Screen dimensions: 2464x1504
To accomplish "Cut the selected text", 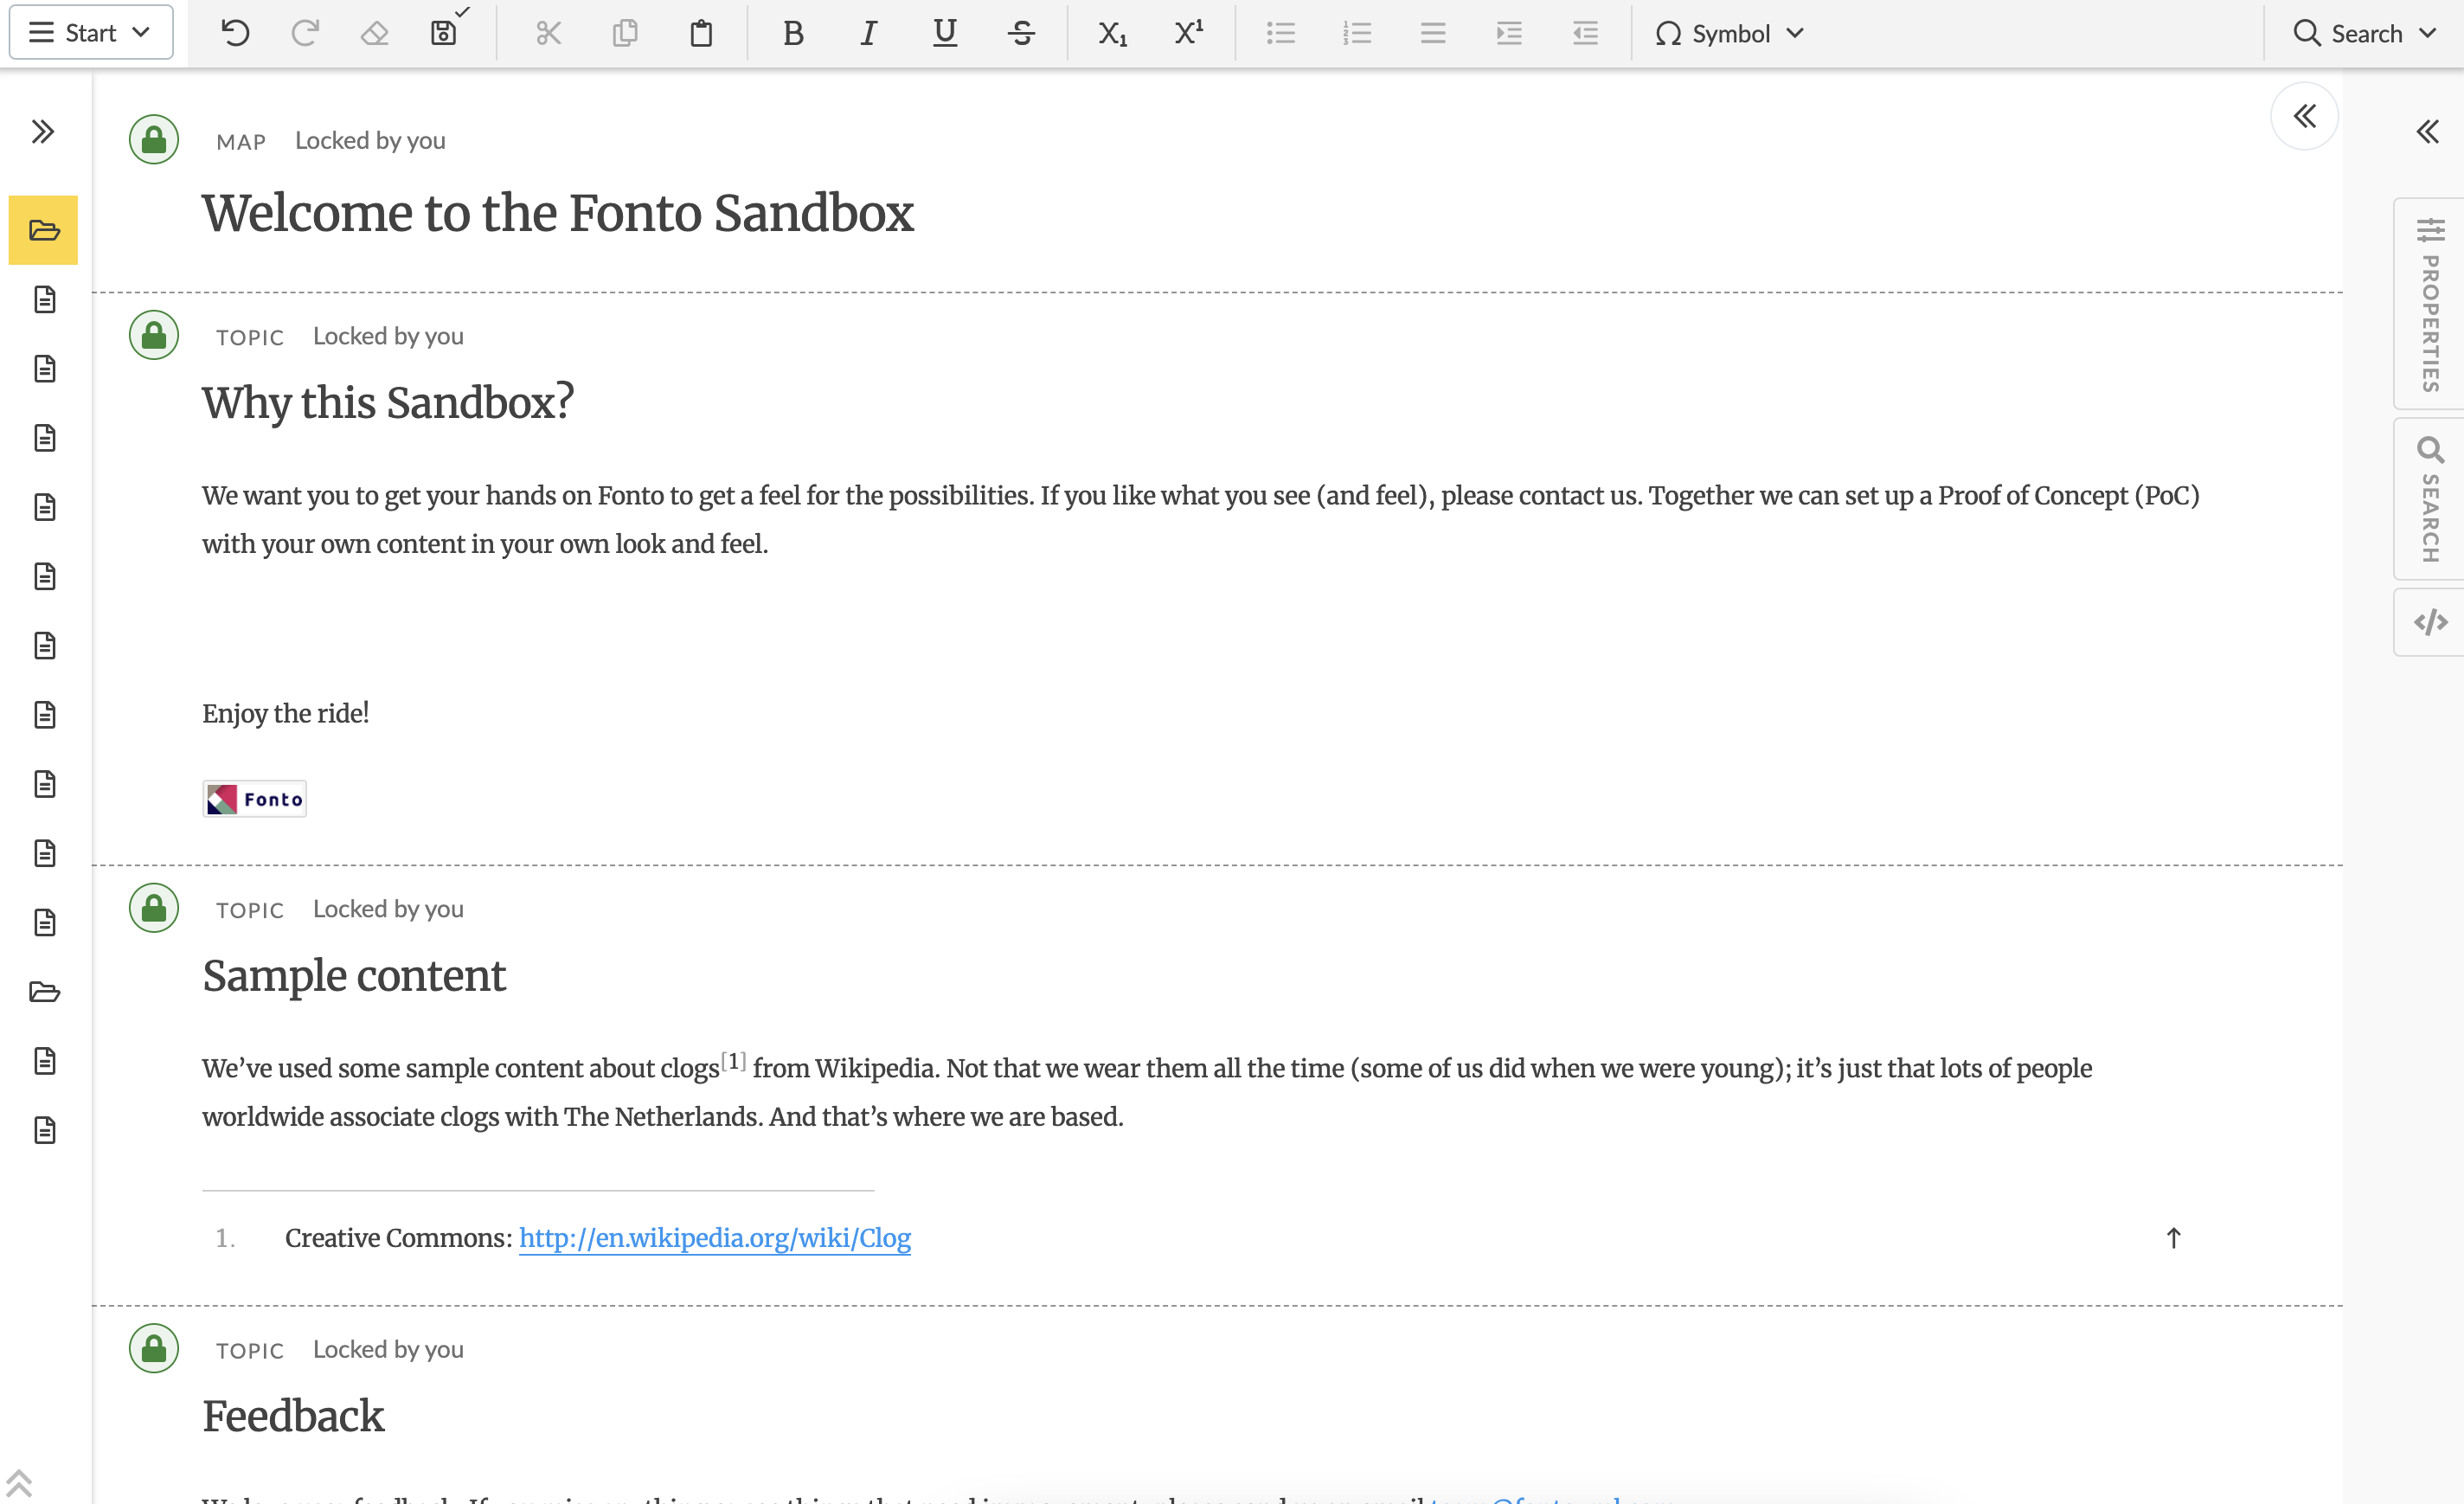I will pos(548,33).
